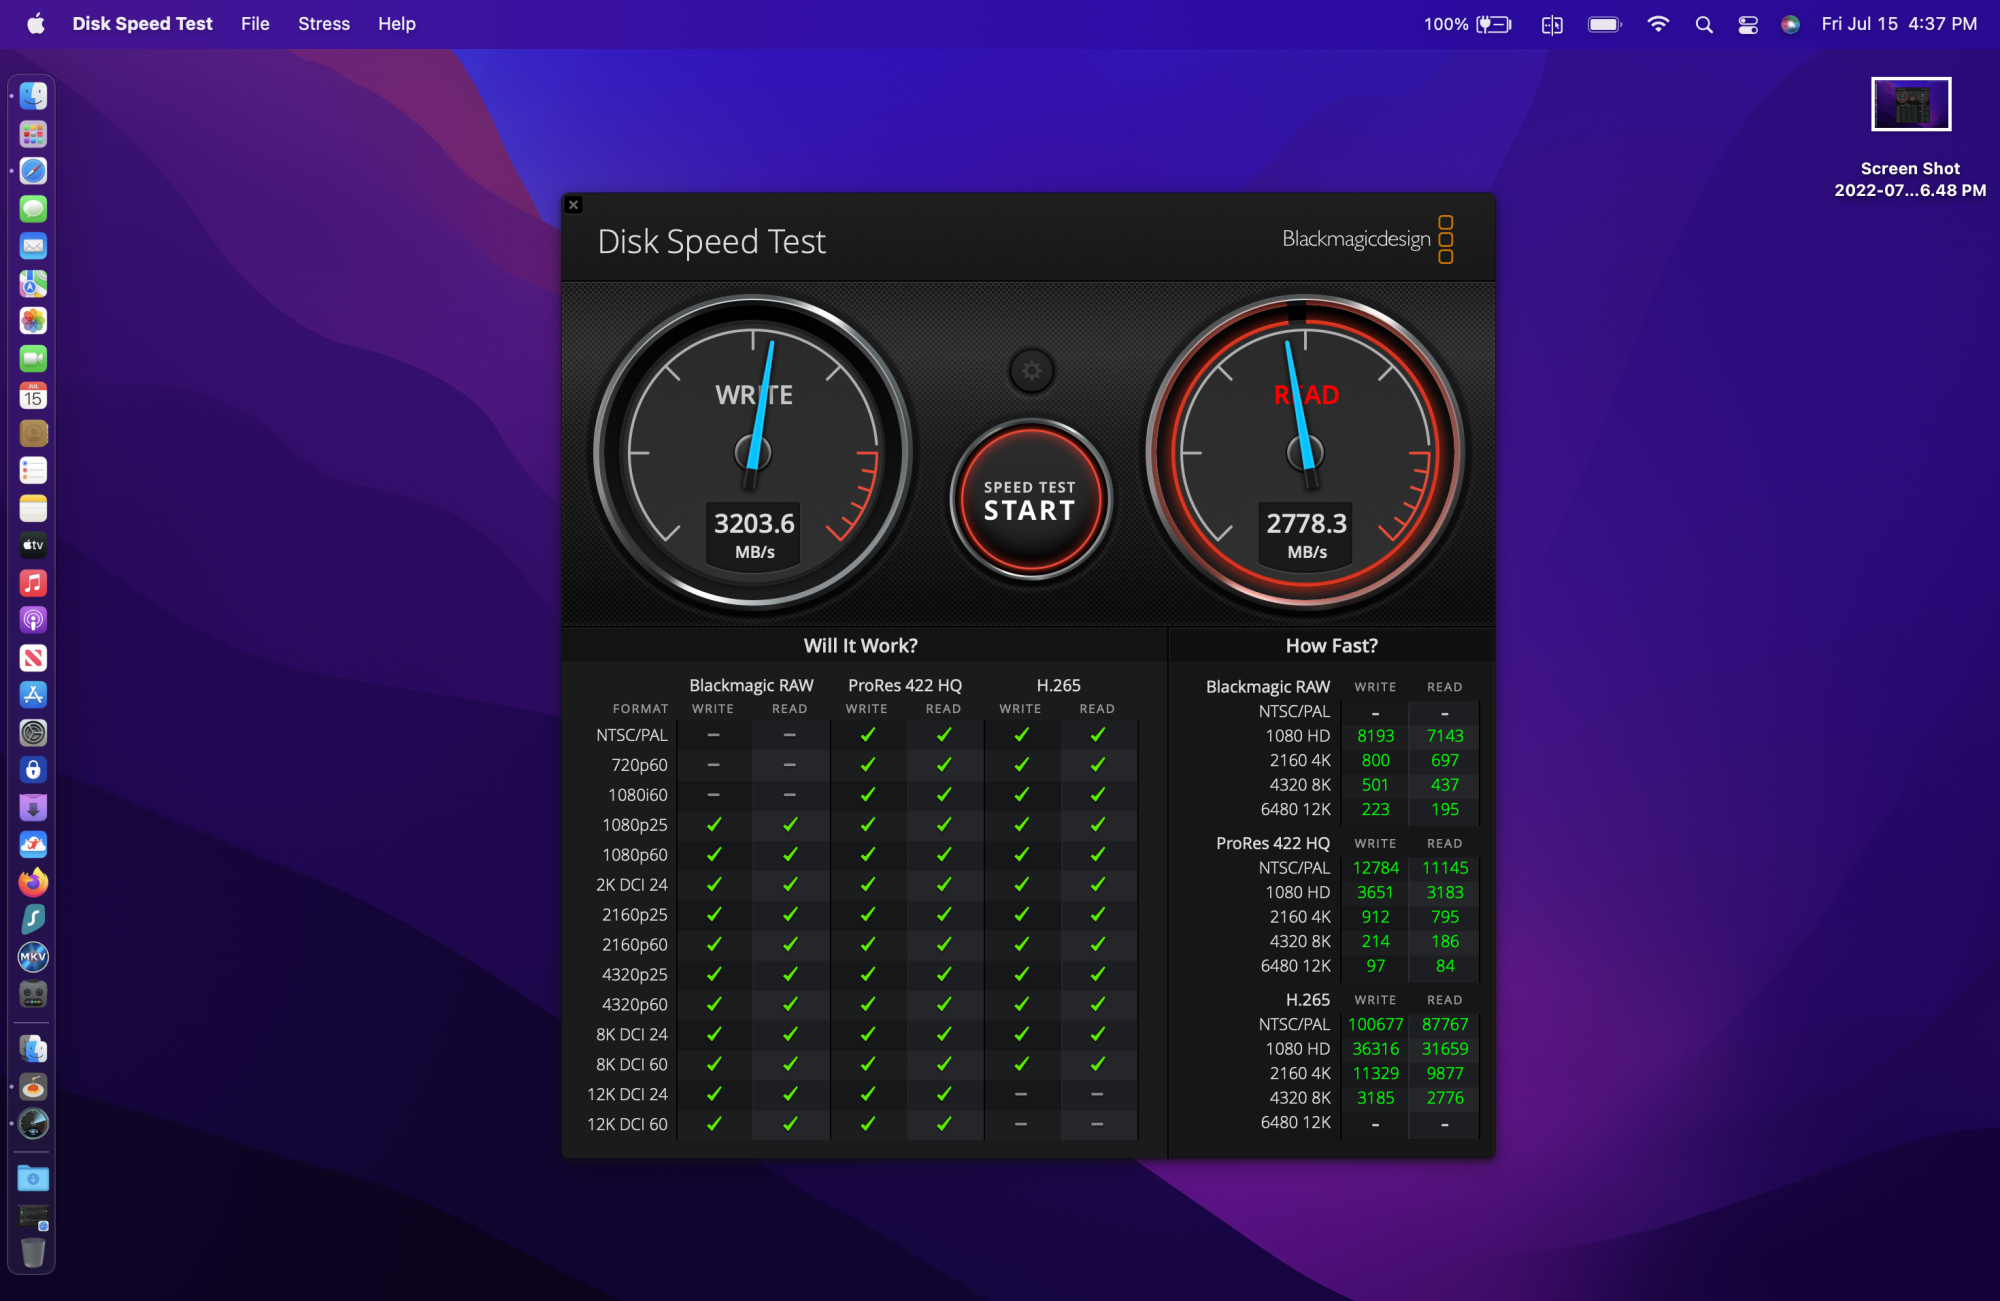The height and width of the screenshot is (1301, 2000).
Task: Open Control Center in the menu bar
Action: pos(1748,24)
